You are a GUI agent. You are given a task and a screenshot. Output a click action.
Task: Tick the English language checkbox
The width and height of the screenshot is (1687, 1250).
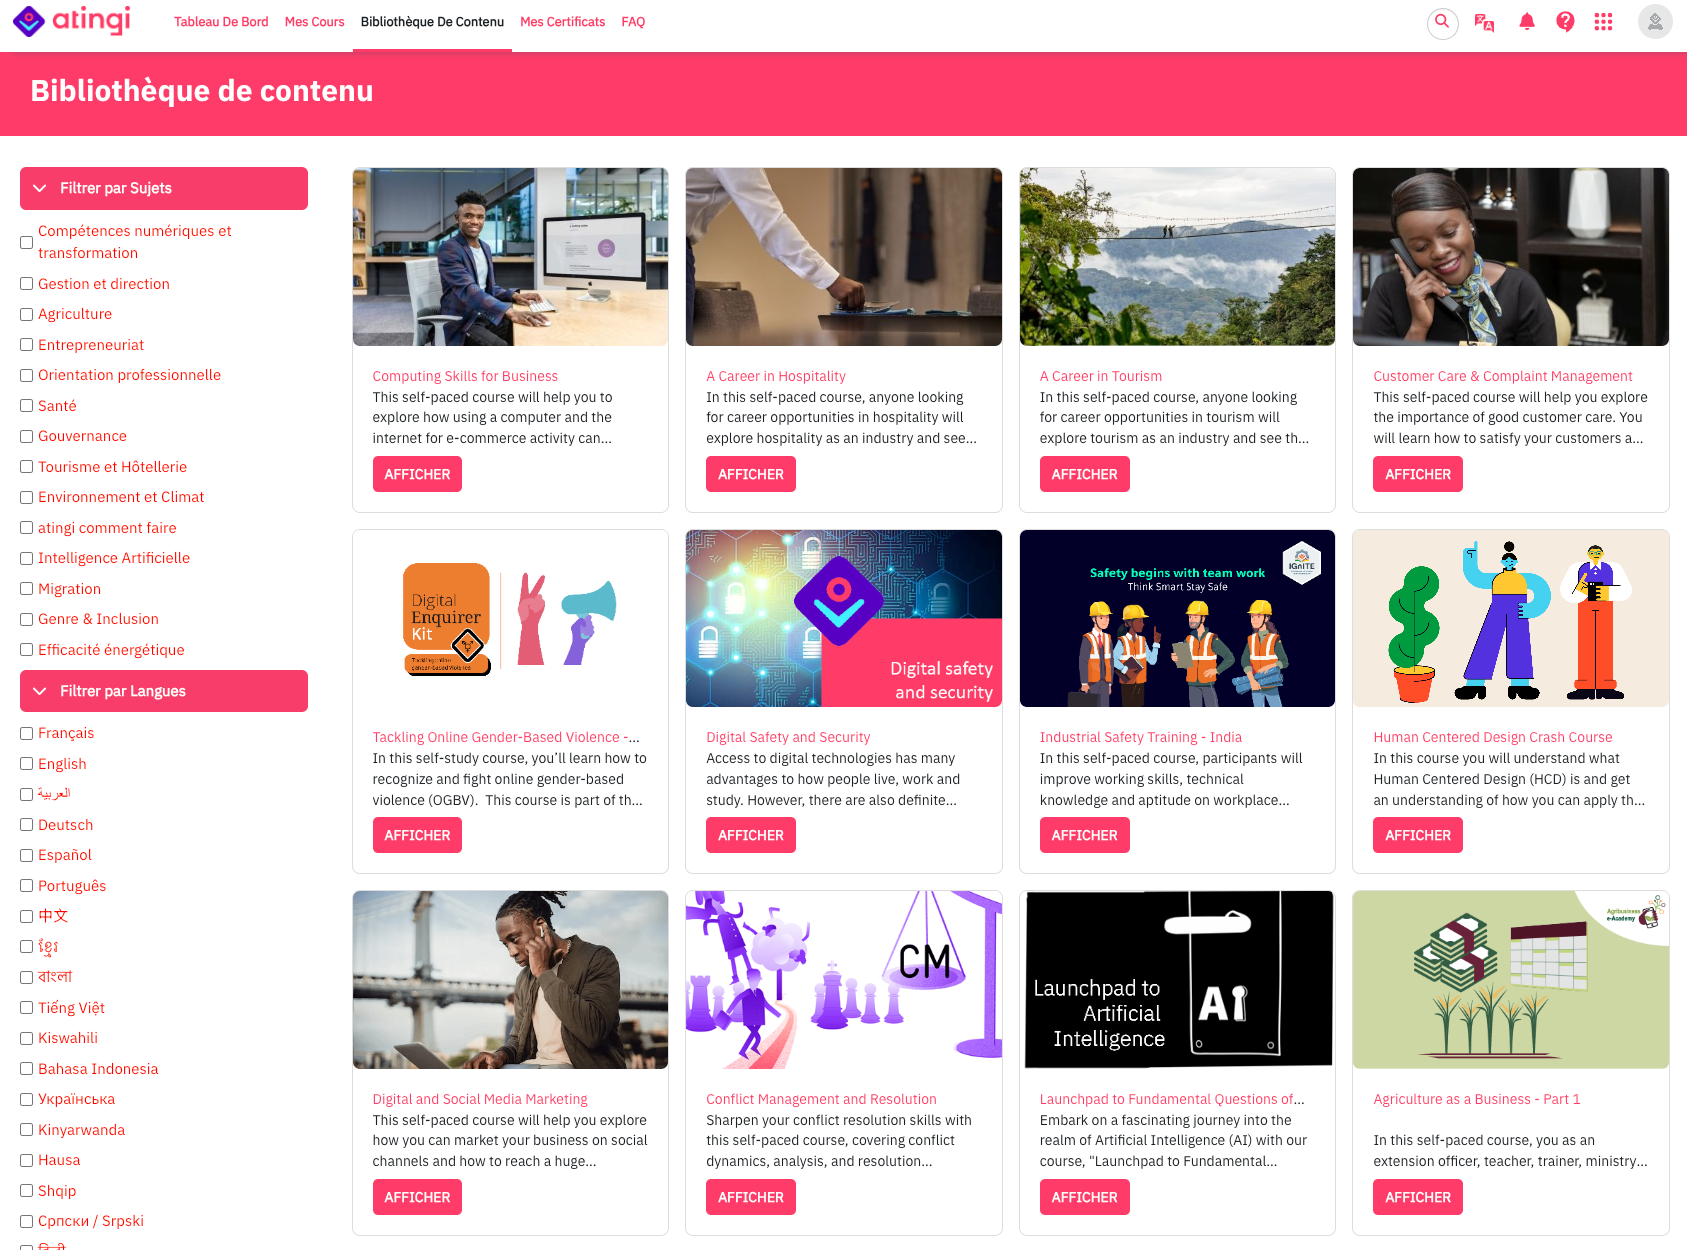(27, 764)
